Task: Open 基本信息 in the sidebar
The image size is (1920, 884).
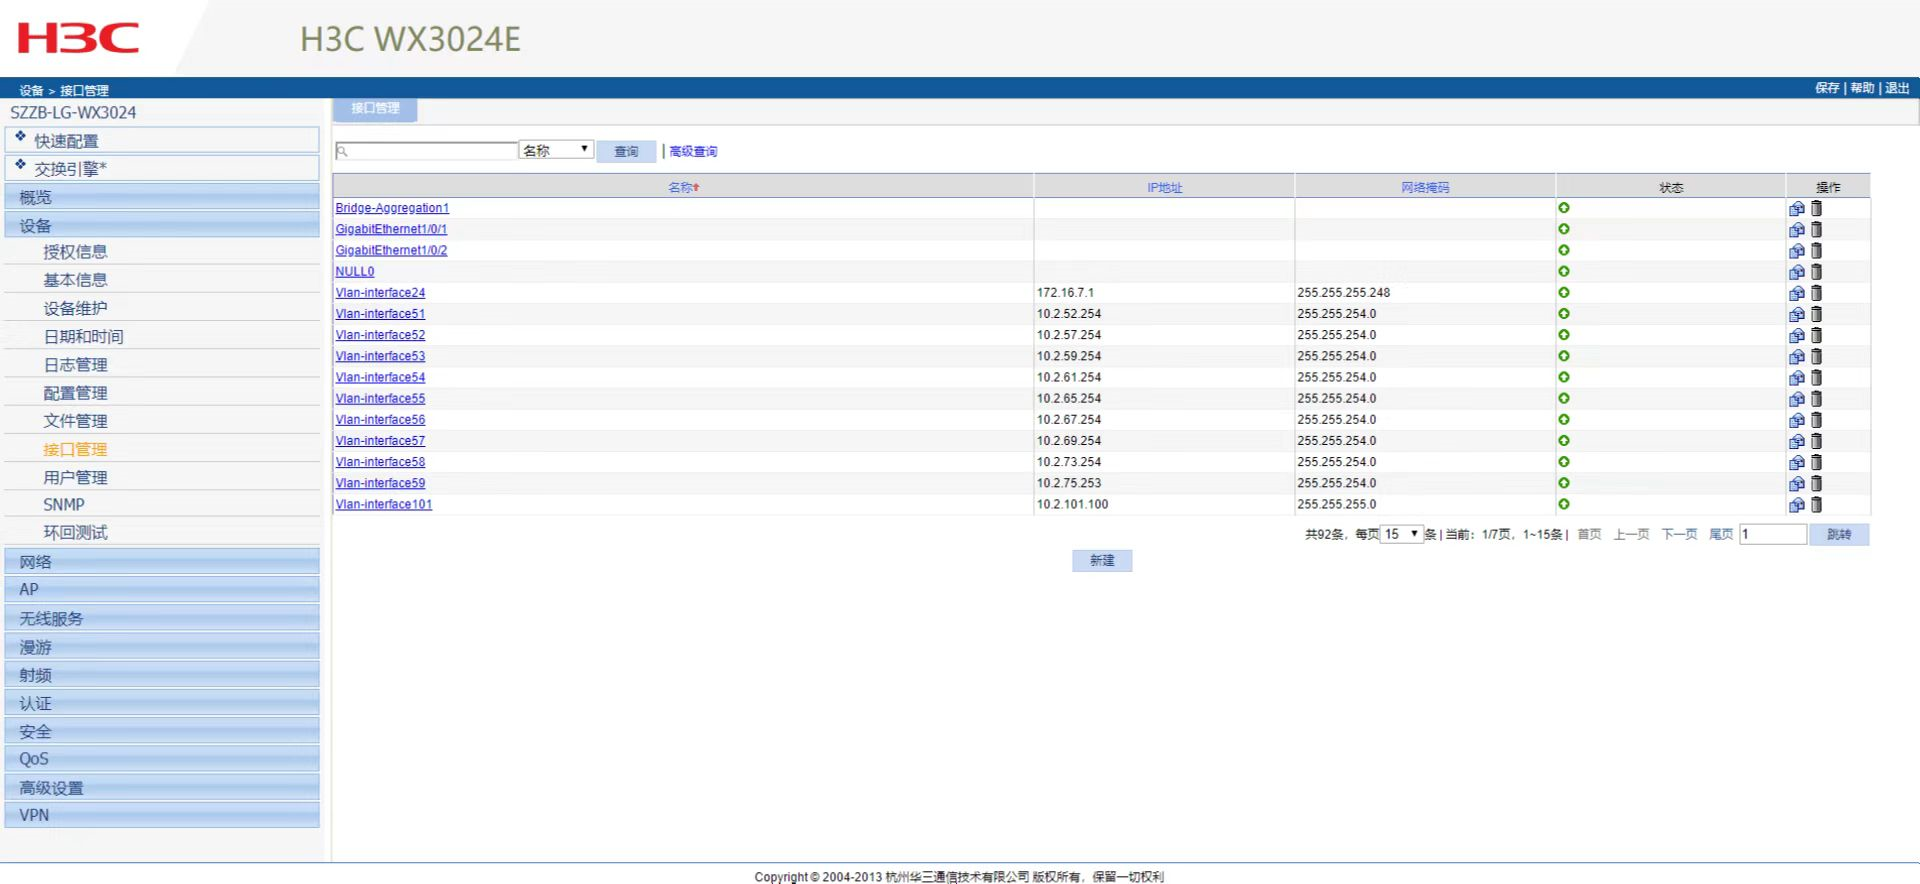Action: (x=75, y=280)
